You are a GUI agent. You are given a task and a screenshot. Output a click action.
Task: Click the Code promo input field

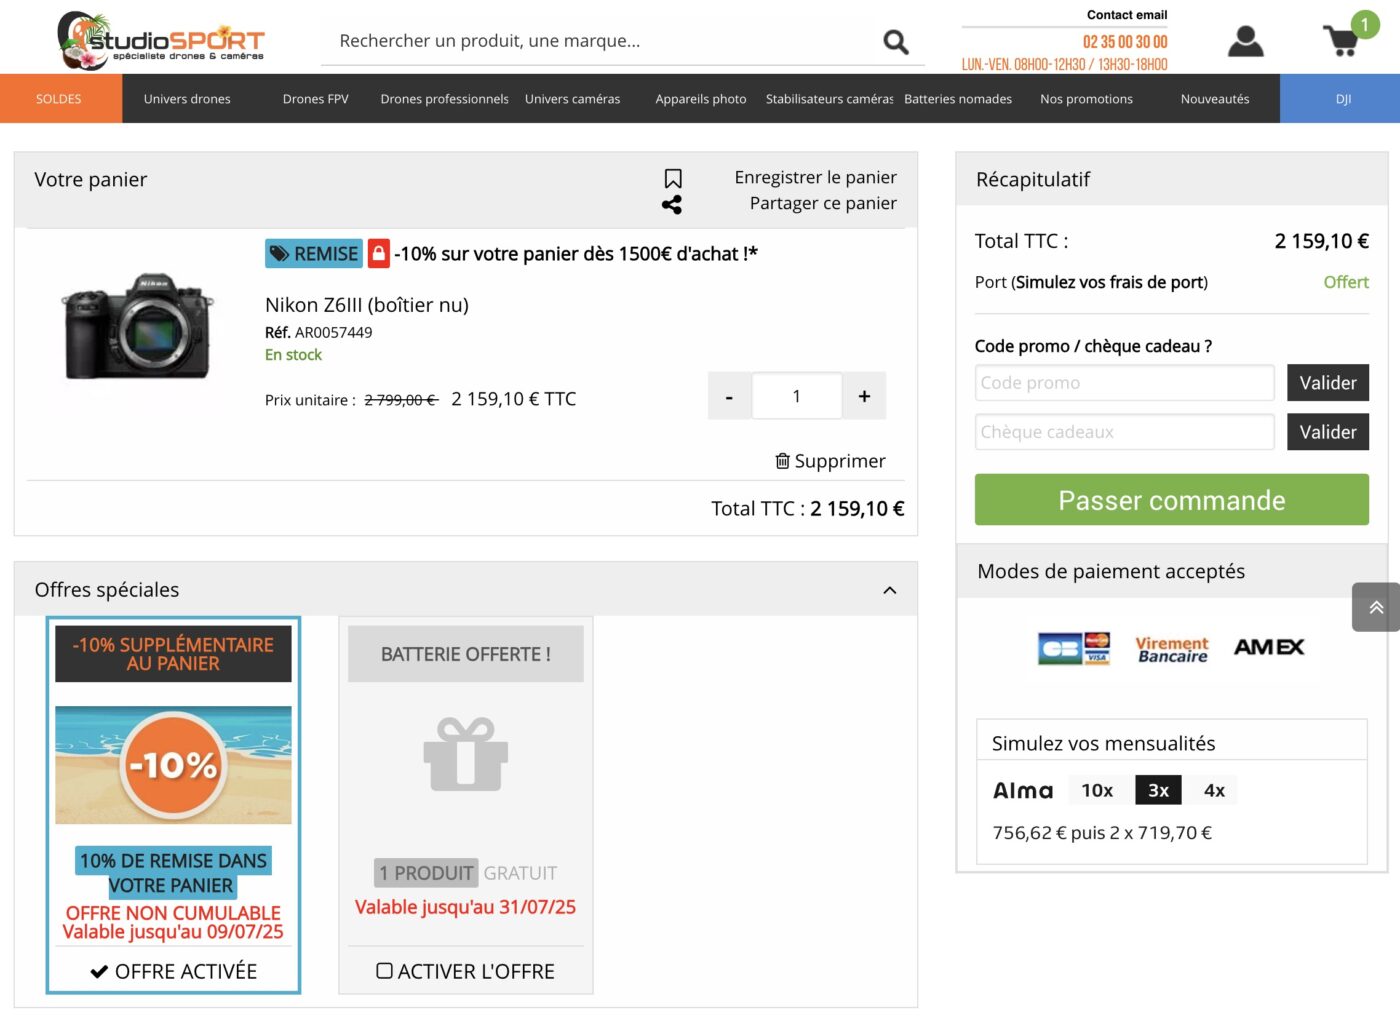click(x=1125, y=383)
